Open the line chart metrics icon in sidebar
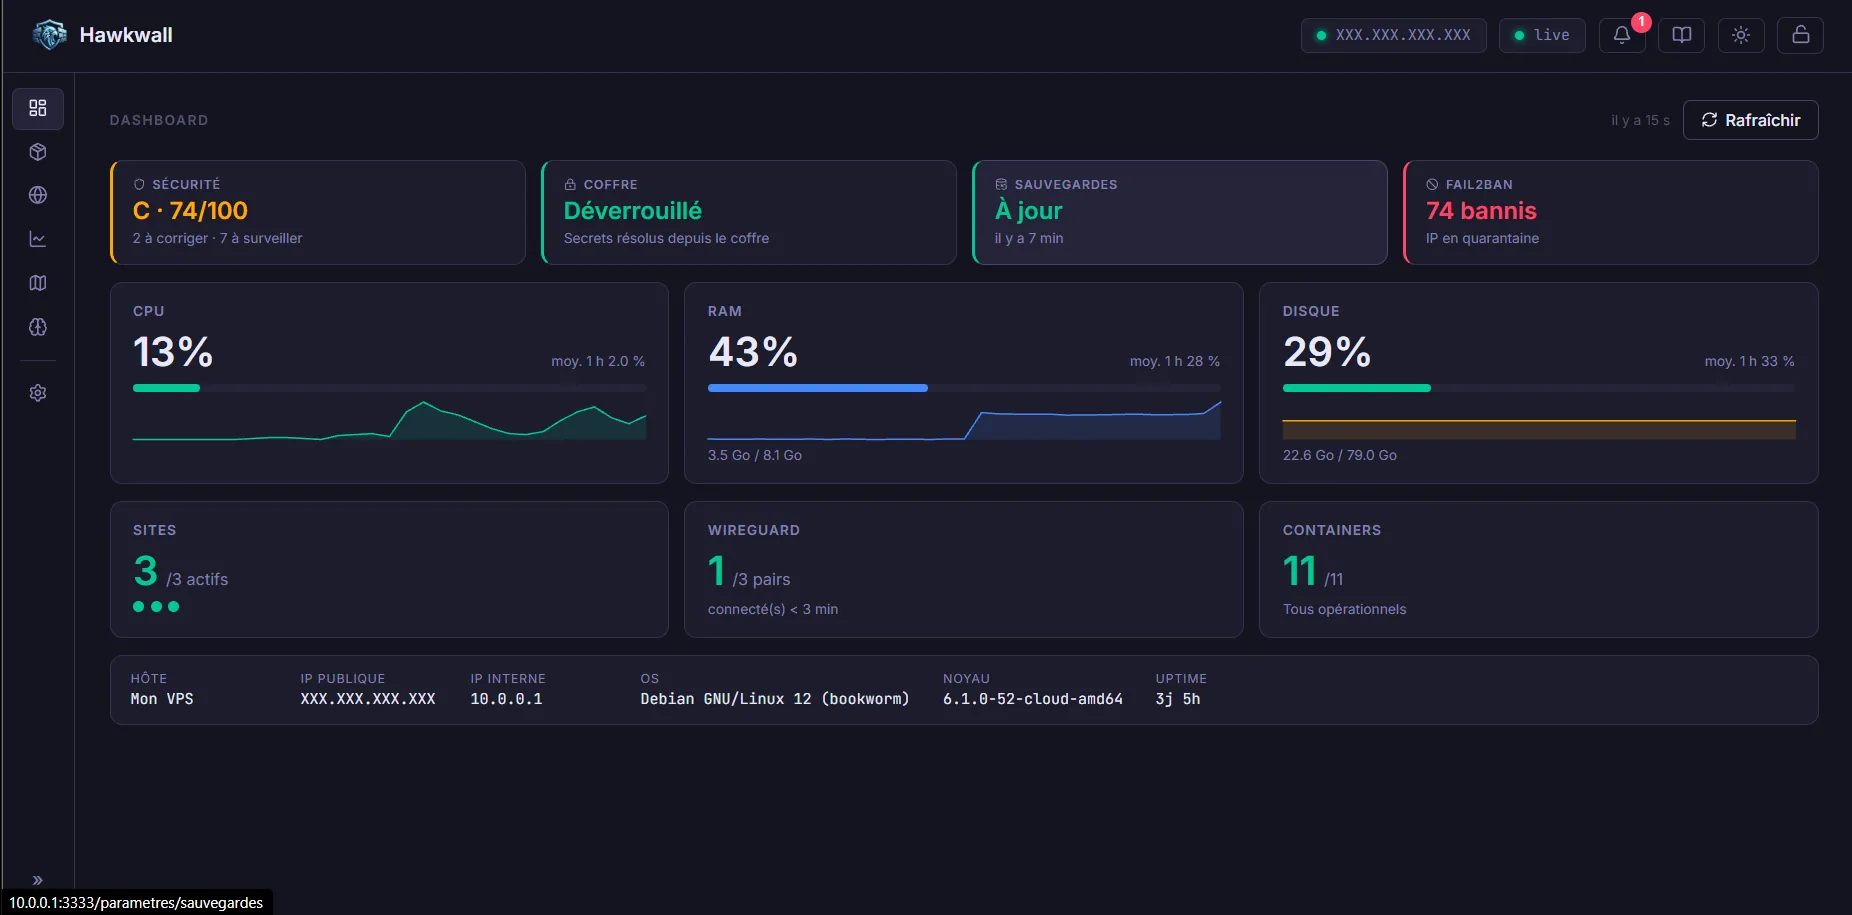The width and height of the screenshot is (1852, 915). [38, 239]
